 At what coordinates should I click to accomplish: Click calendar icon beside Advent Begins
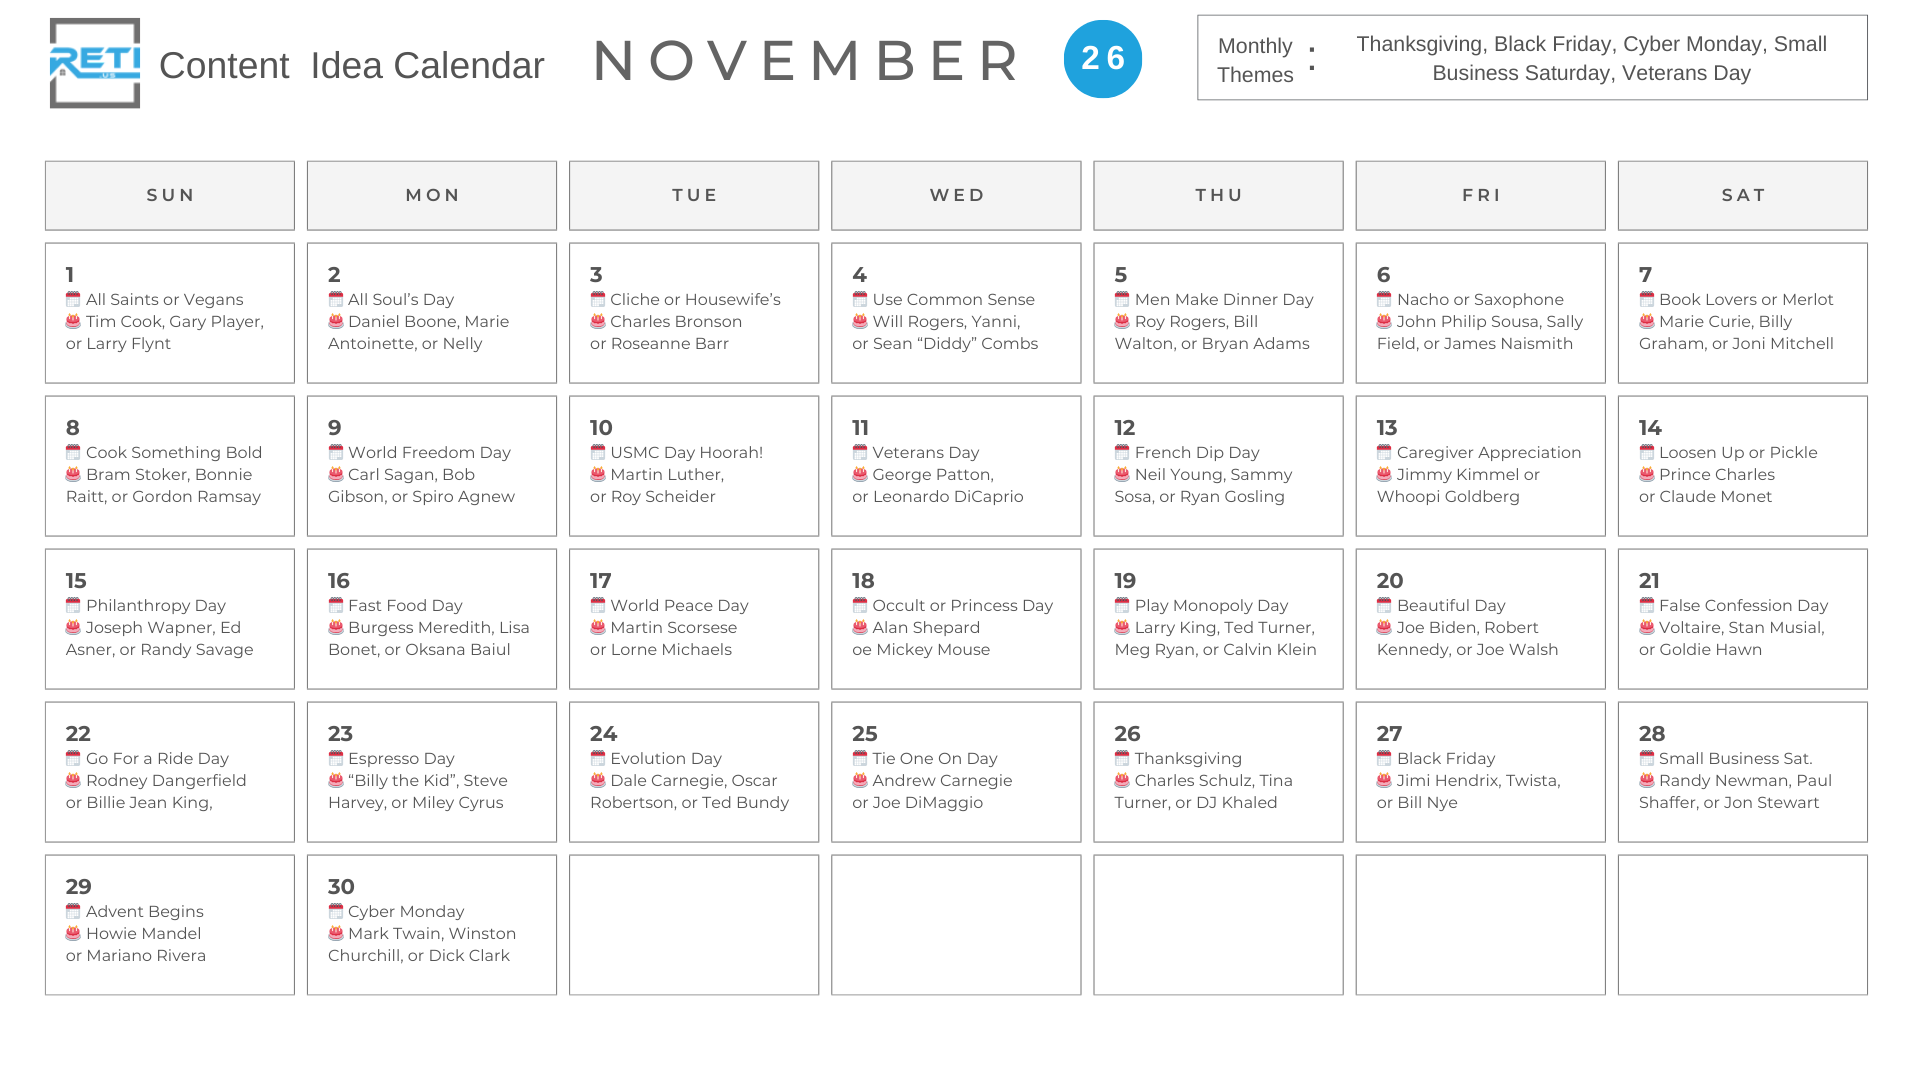[73, 911]
